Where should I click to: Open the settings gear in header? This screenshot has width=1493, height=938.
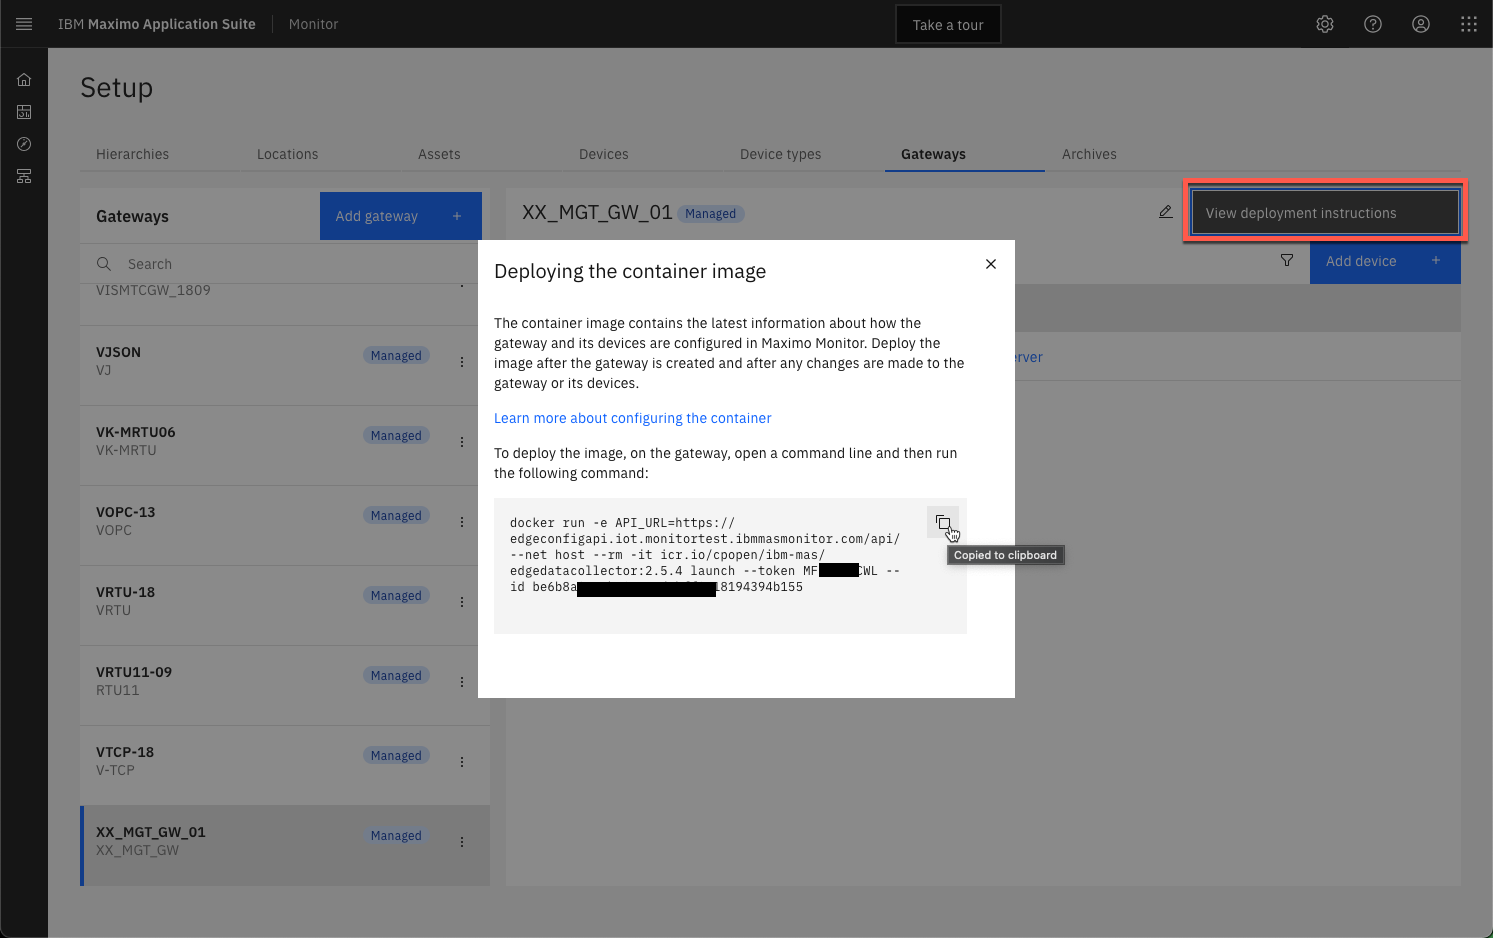coord(1325,24)
